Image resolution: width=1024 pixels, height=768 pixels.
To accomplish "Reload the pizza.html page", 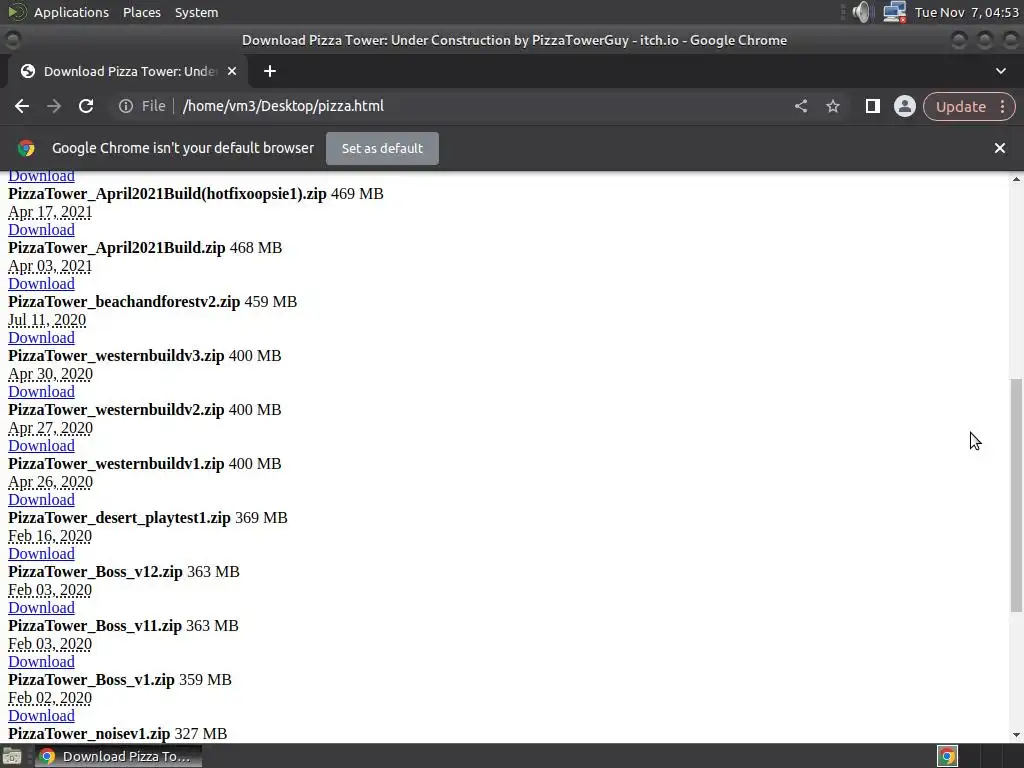I will point(86,106).
